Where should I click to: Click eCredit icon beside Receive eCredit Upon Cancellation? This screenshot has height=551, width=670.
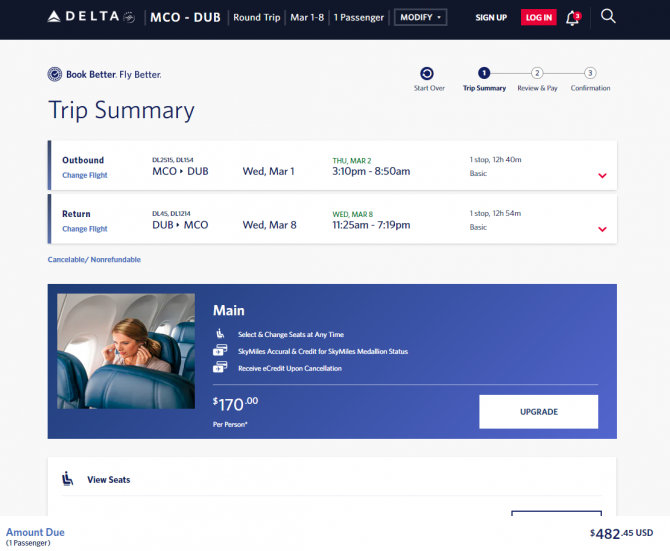click(220, 367)
